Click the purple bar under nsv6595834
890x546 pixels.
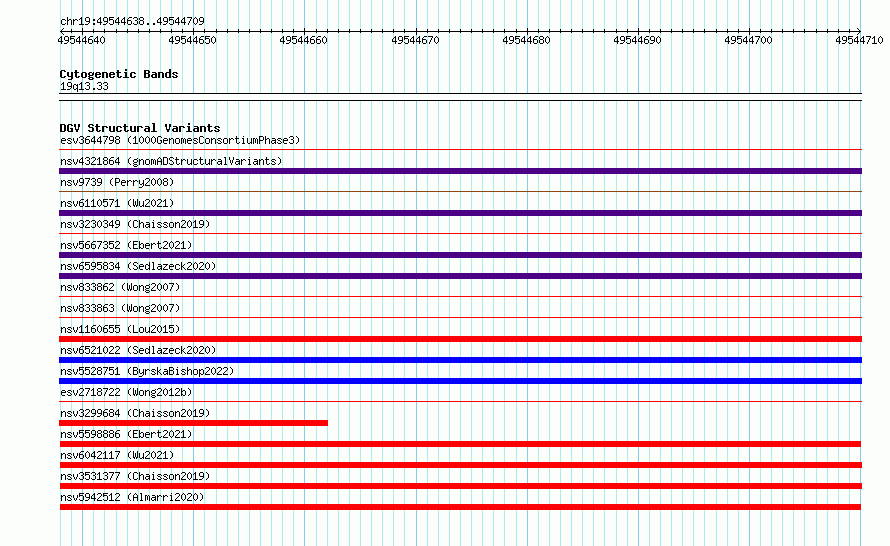click(x=460, y=276)
